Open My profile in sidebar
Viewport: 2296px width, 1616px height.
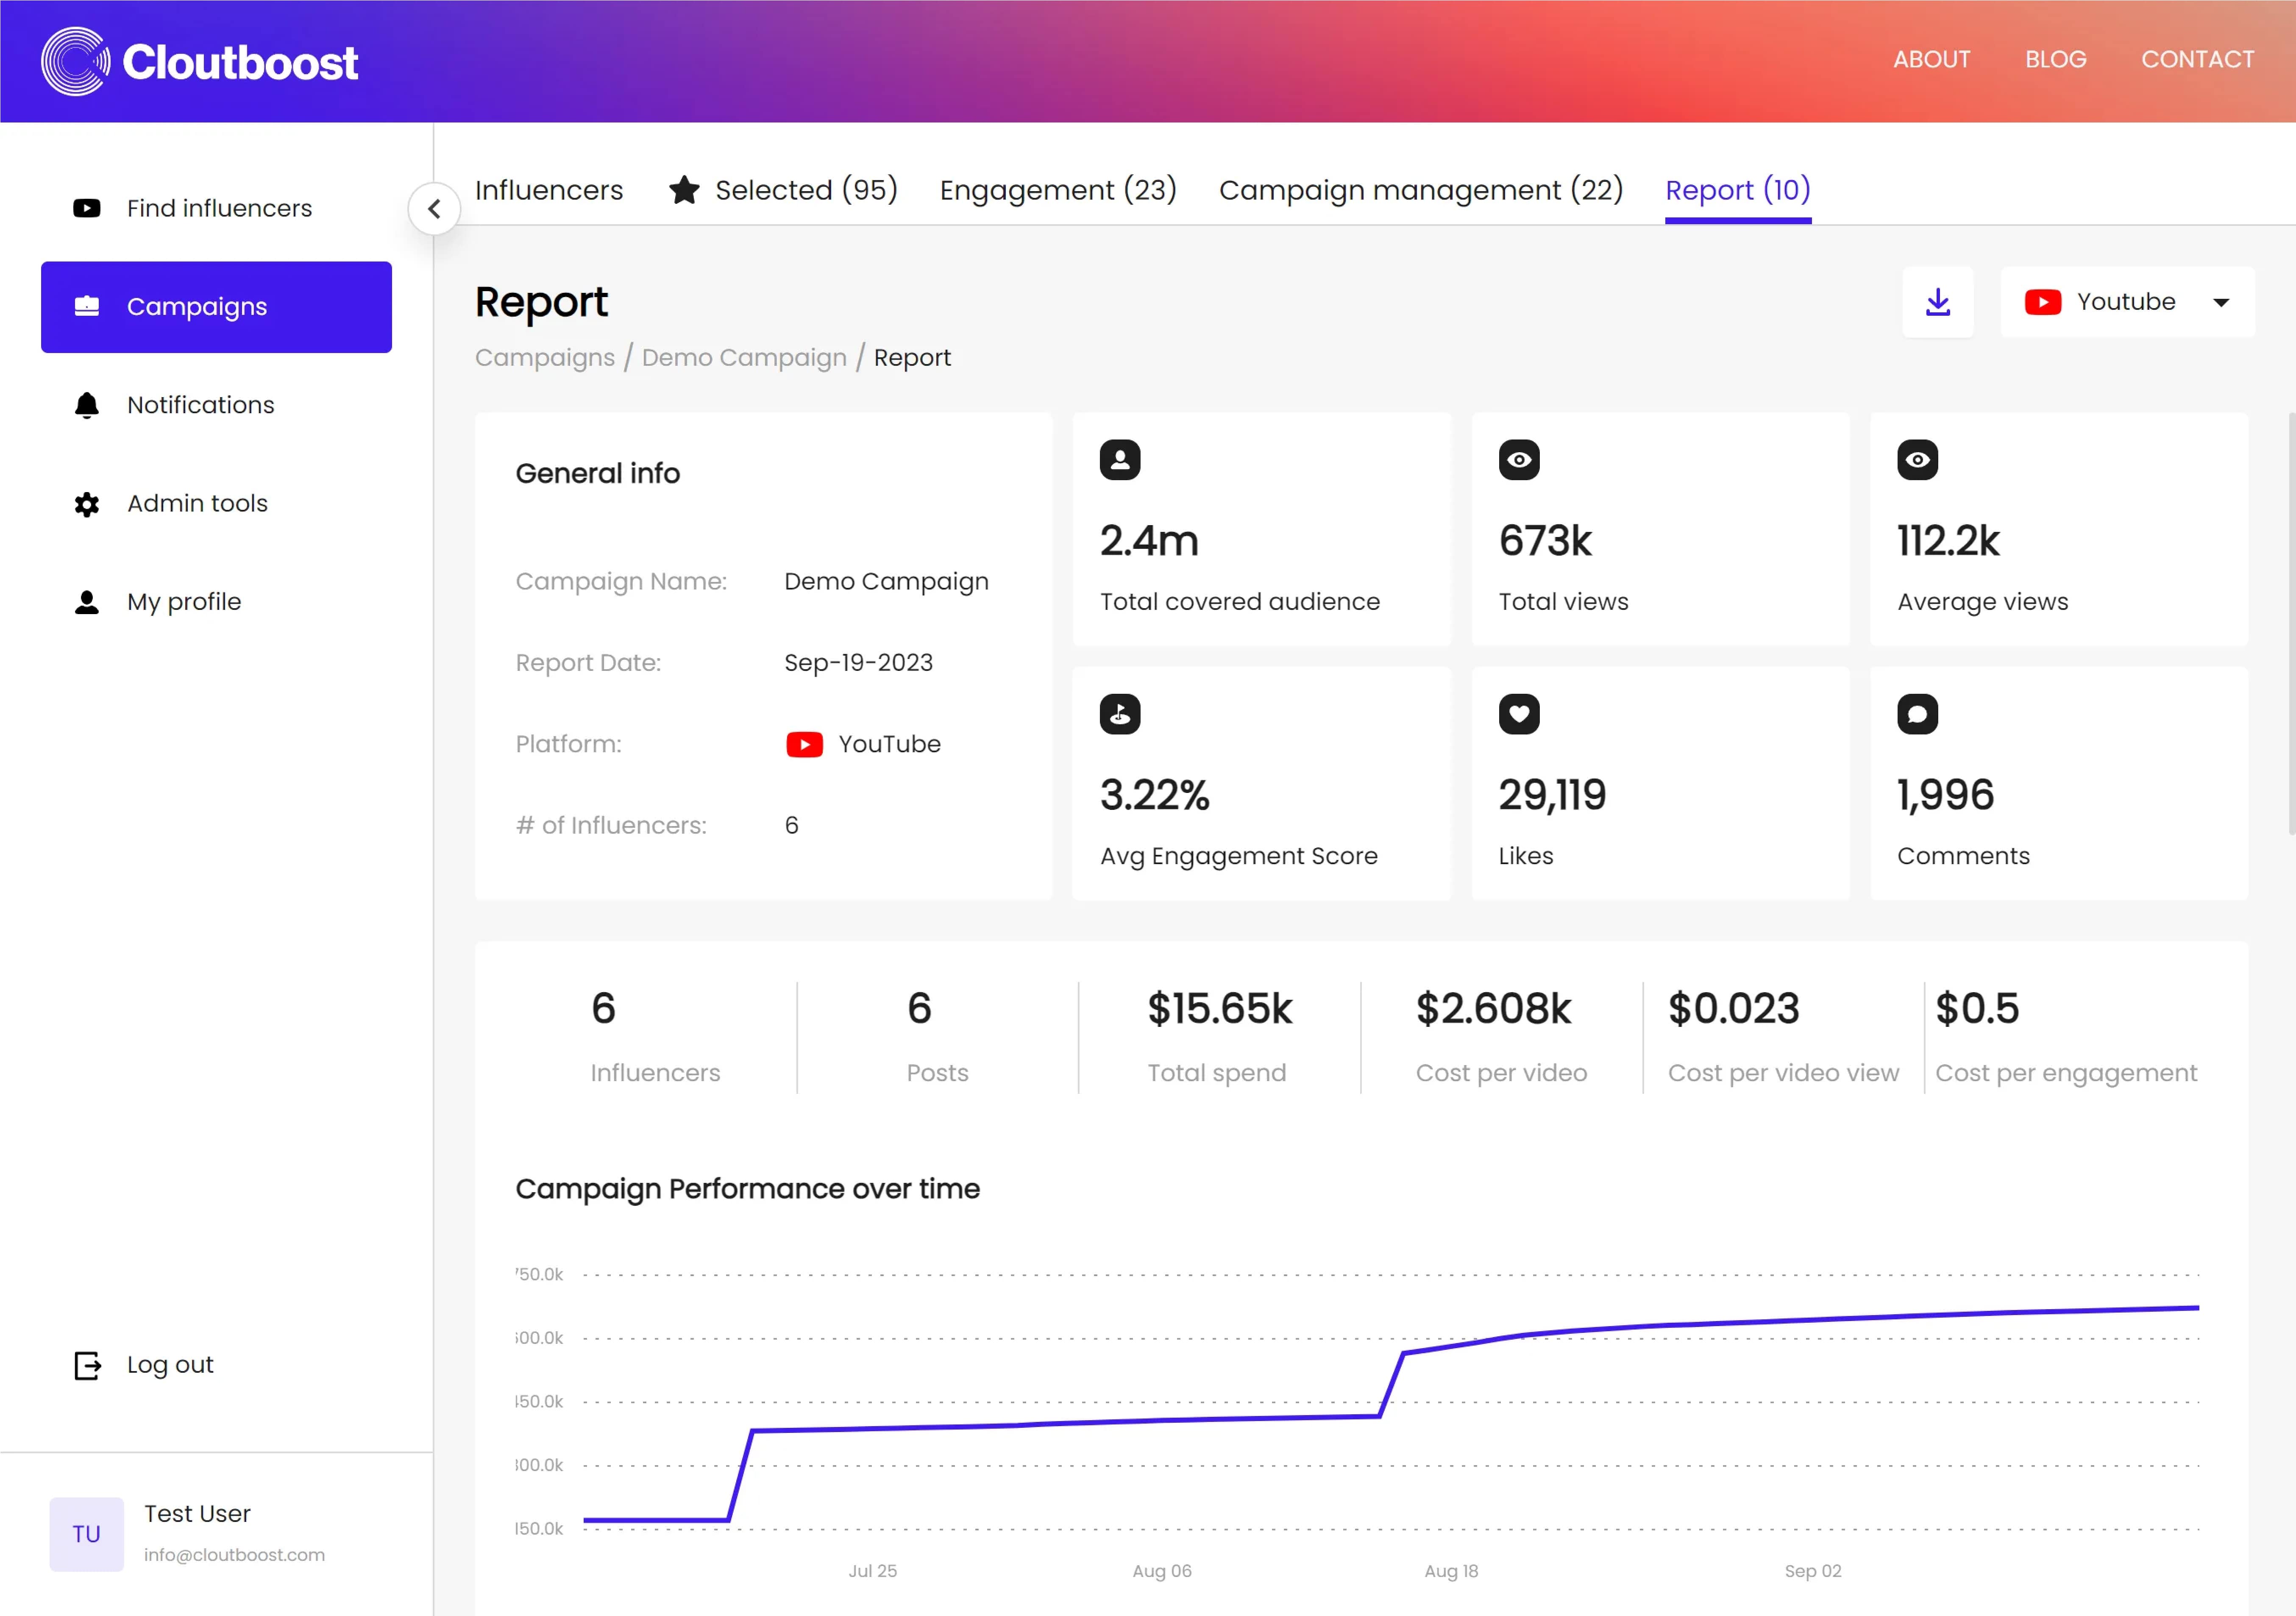[216, 602]
